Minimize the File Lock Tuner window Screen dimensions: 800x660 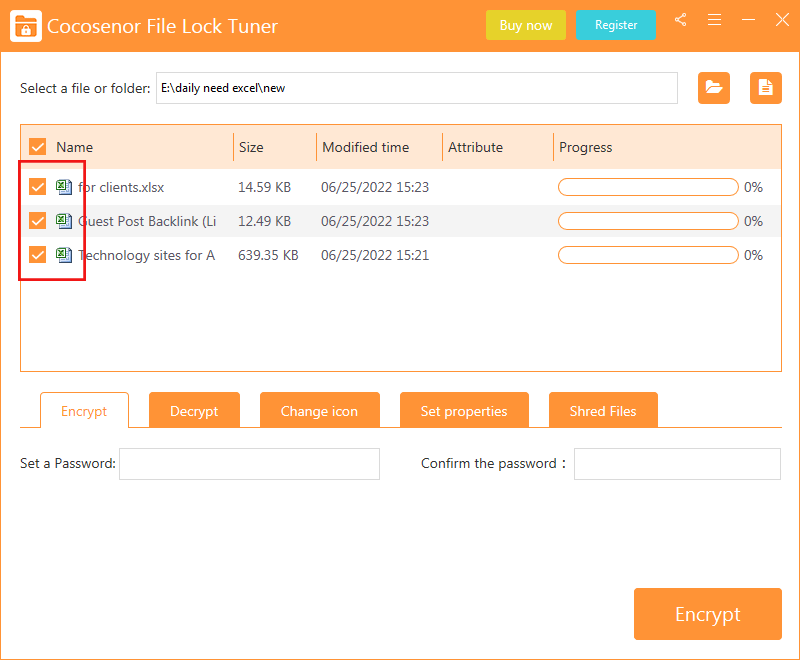(748, 20)
